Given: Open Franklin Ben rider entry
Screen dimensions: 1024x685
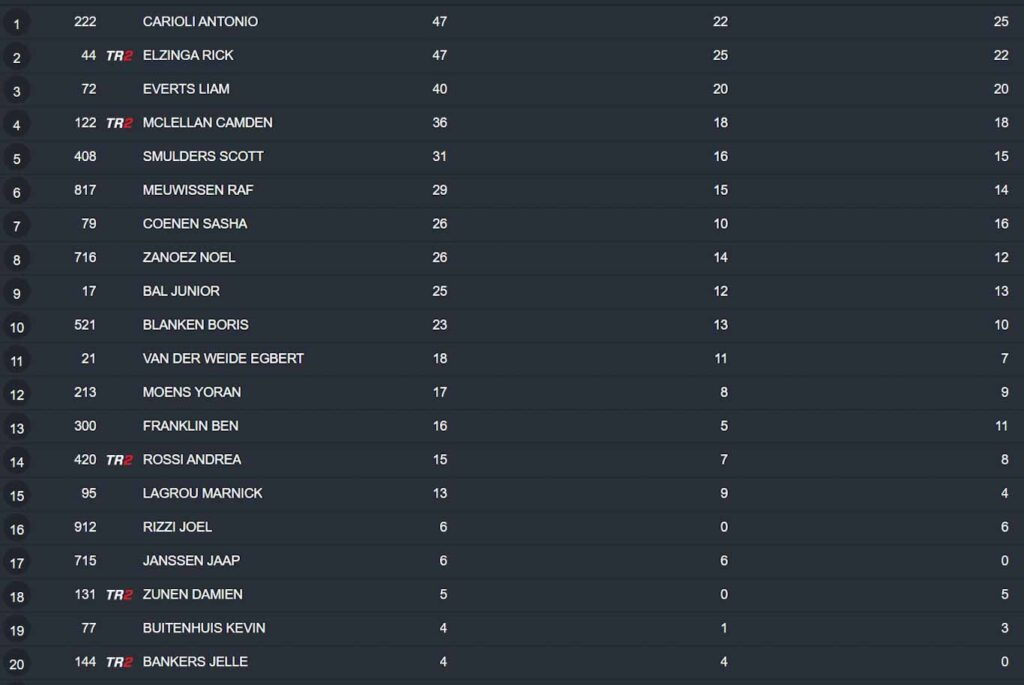Looking at the screenshot, I should tap(190, 426).
